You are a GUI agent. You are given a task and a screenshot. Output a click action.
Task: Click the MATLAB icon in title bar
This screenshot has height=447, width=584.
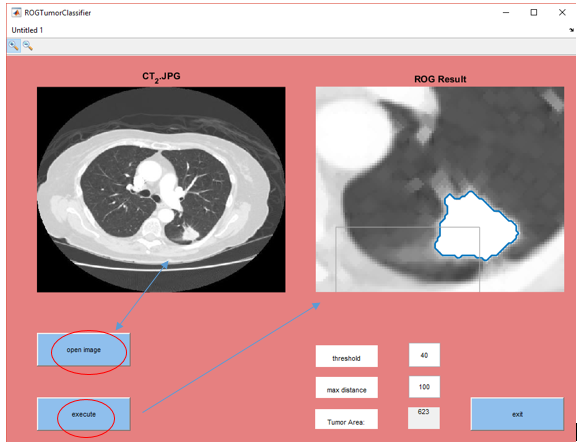click(16, 13)
